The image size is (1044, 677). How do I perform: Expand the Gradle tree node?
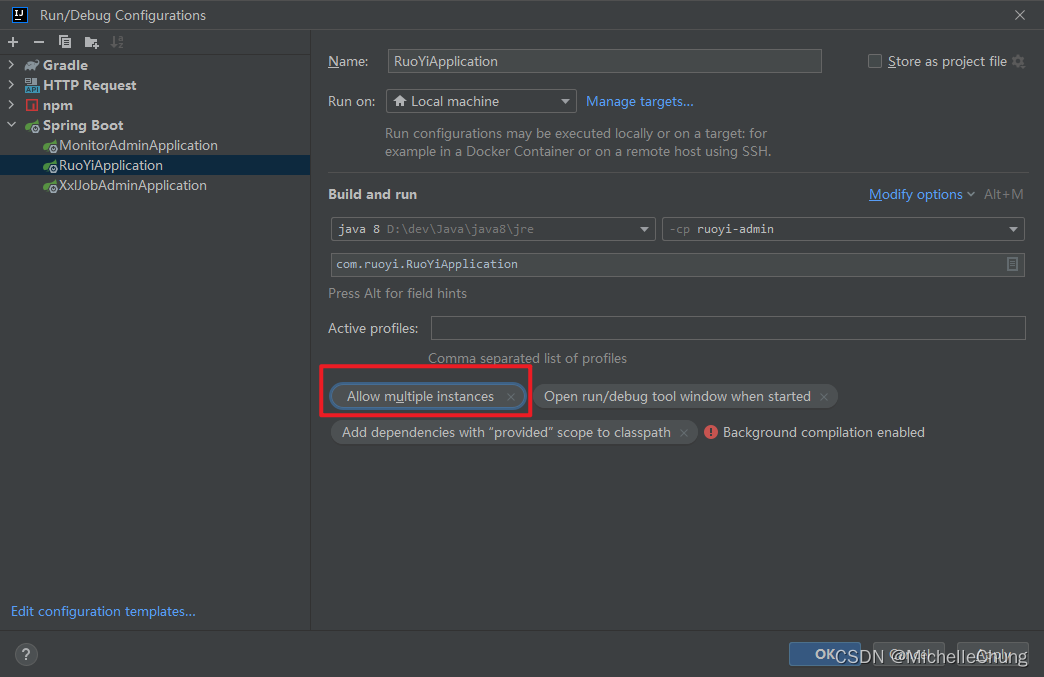pyautogui.click(x=11, y=65)
